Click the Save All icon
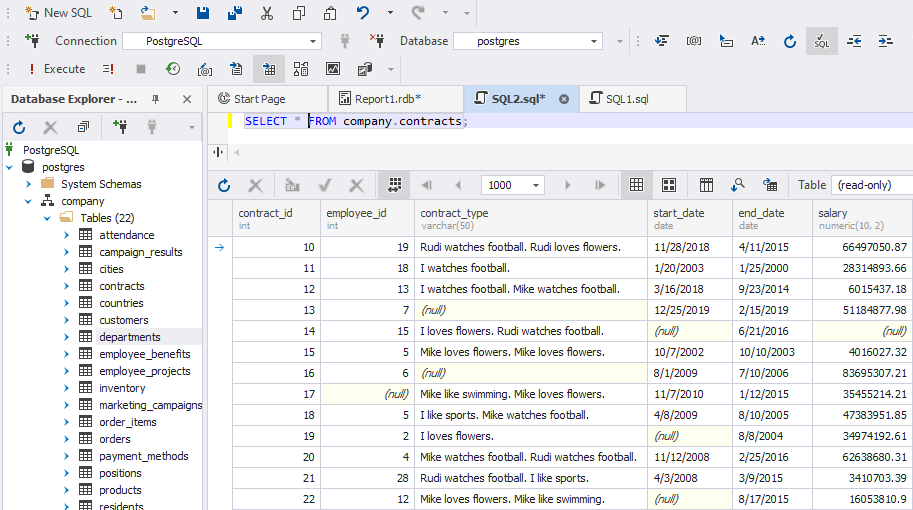Image resolution: width=913 pixels, height=510 pixels. (x=235, y=13)
